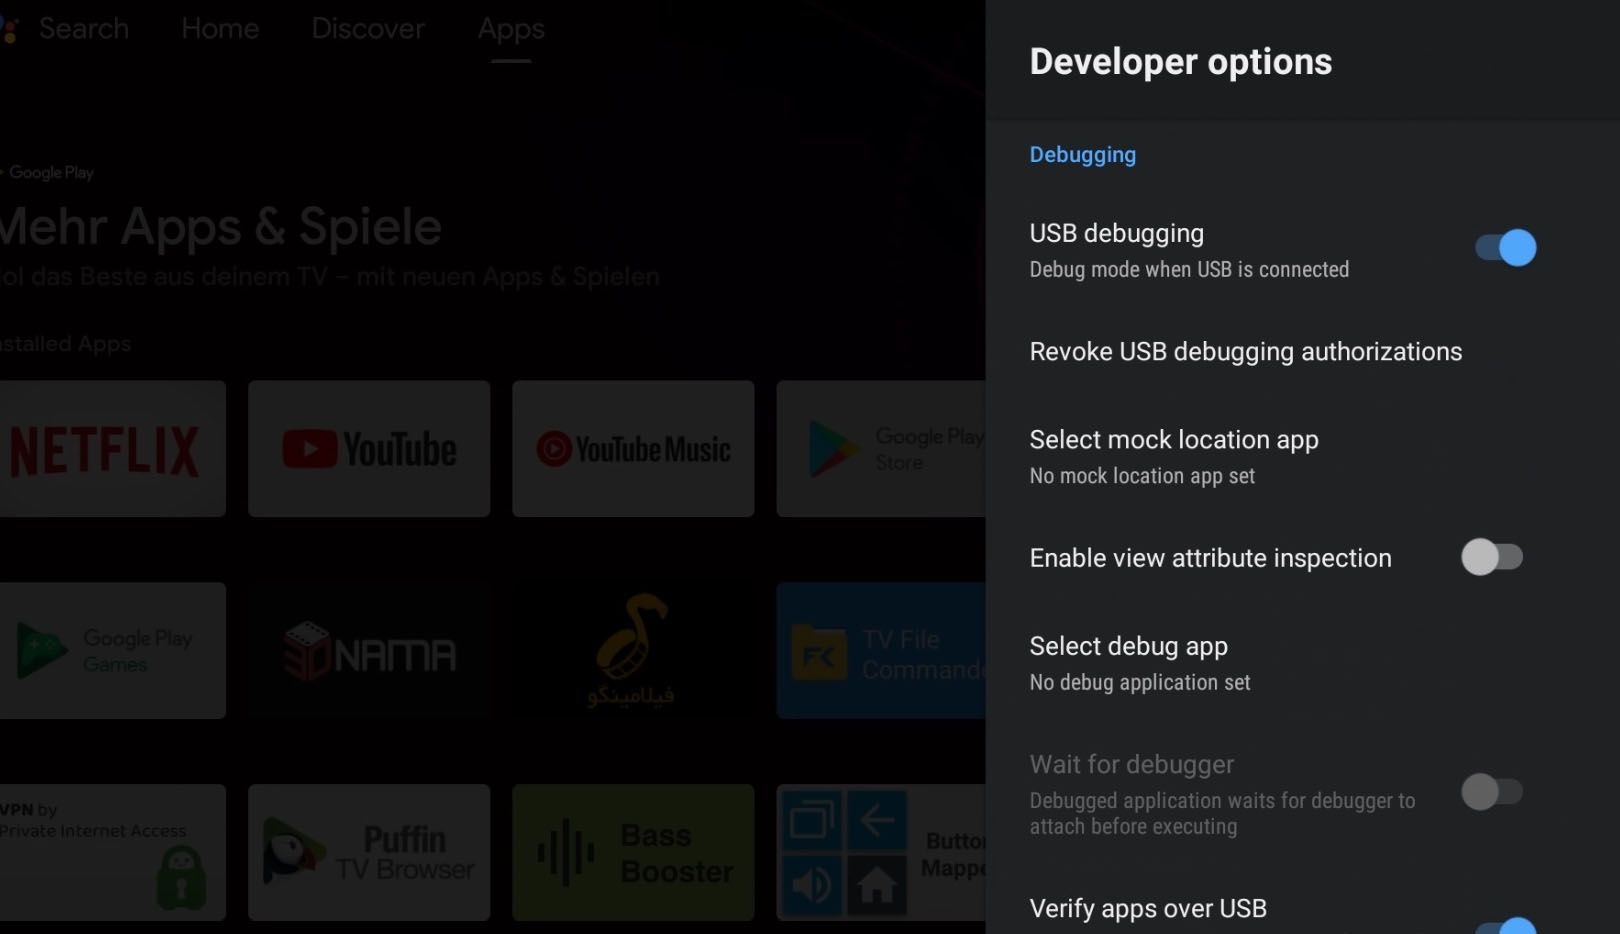Open YouTube Music
1620x934 pixels.
632,448
